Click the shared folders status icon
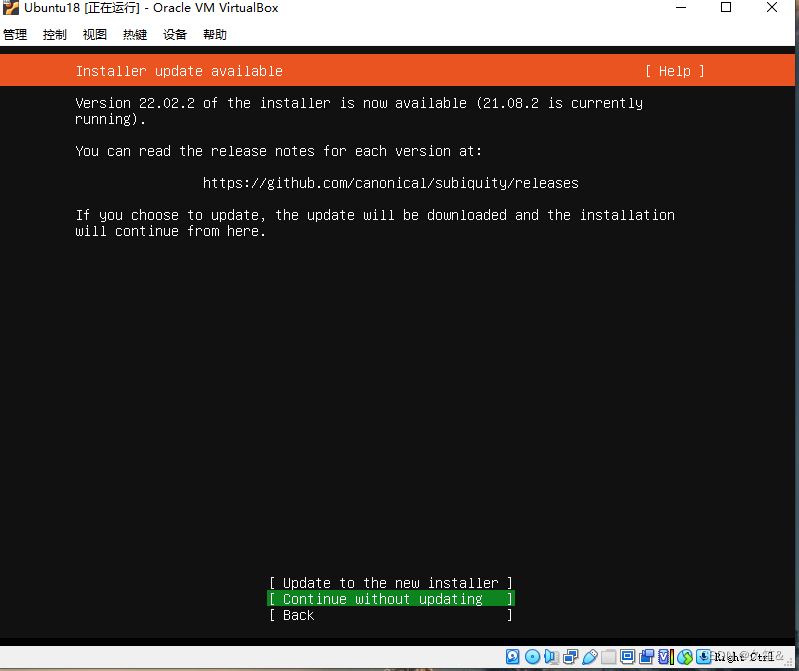Viewport: 799px width, 671px height. (608, 657)
